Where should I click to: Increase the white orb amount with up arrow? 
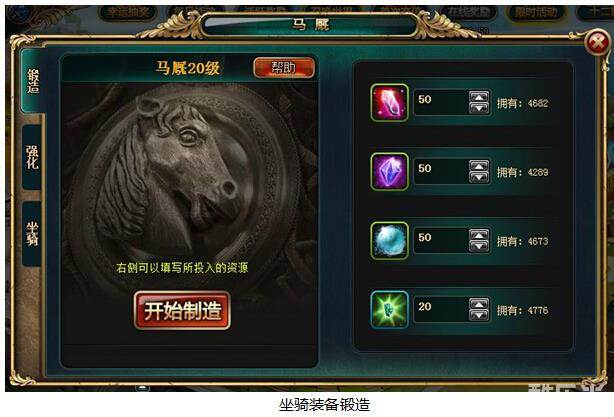(x=479, y=235)
